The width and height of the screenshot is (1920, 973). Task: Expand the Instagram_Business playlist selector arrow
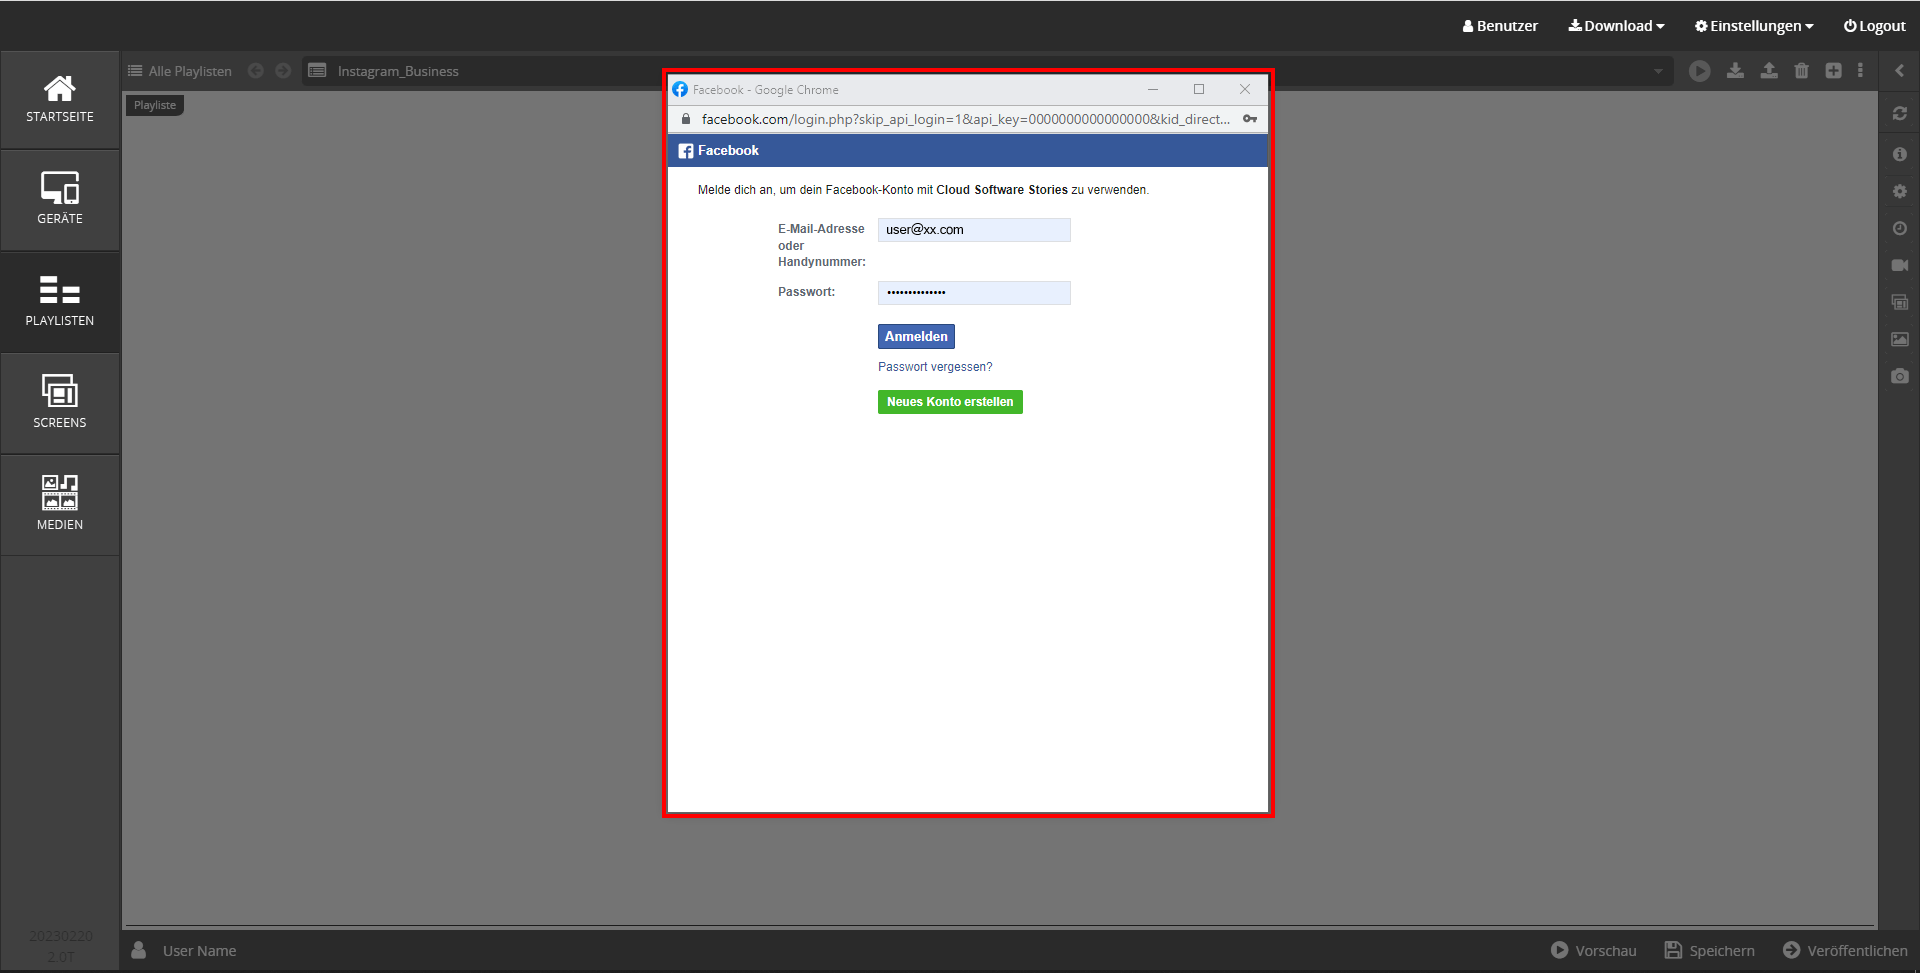tap(1657, 71)
